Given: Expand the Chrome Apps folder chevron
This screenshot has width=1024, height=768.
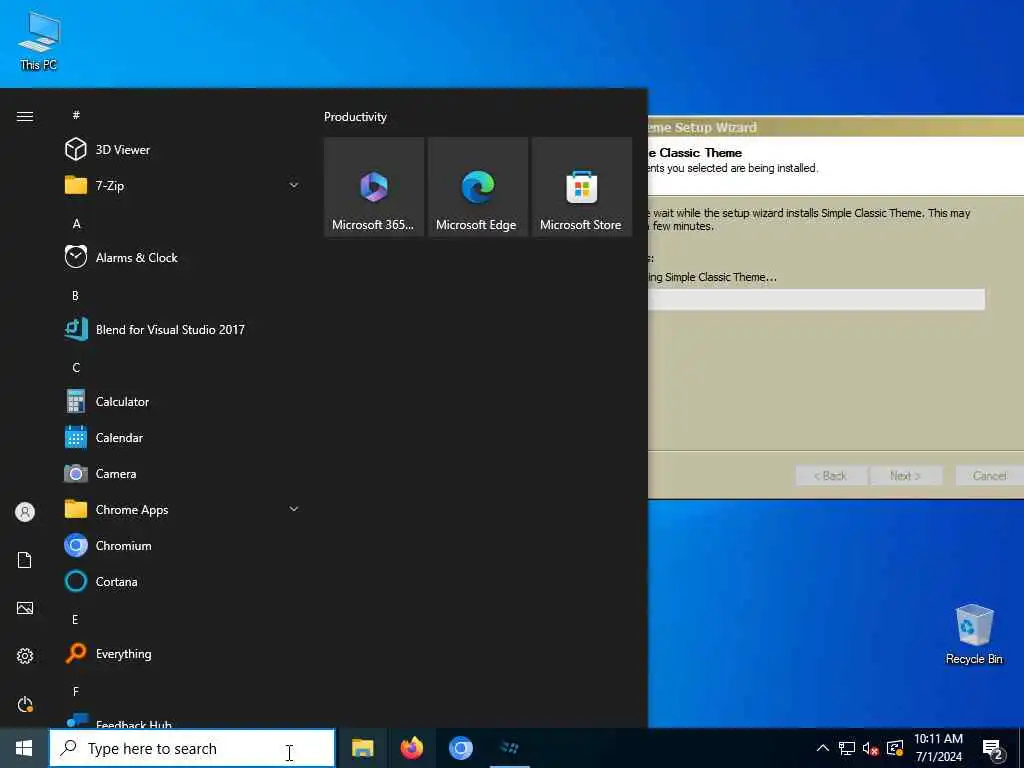Looking at the screenshot, I should click(294, 509).
